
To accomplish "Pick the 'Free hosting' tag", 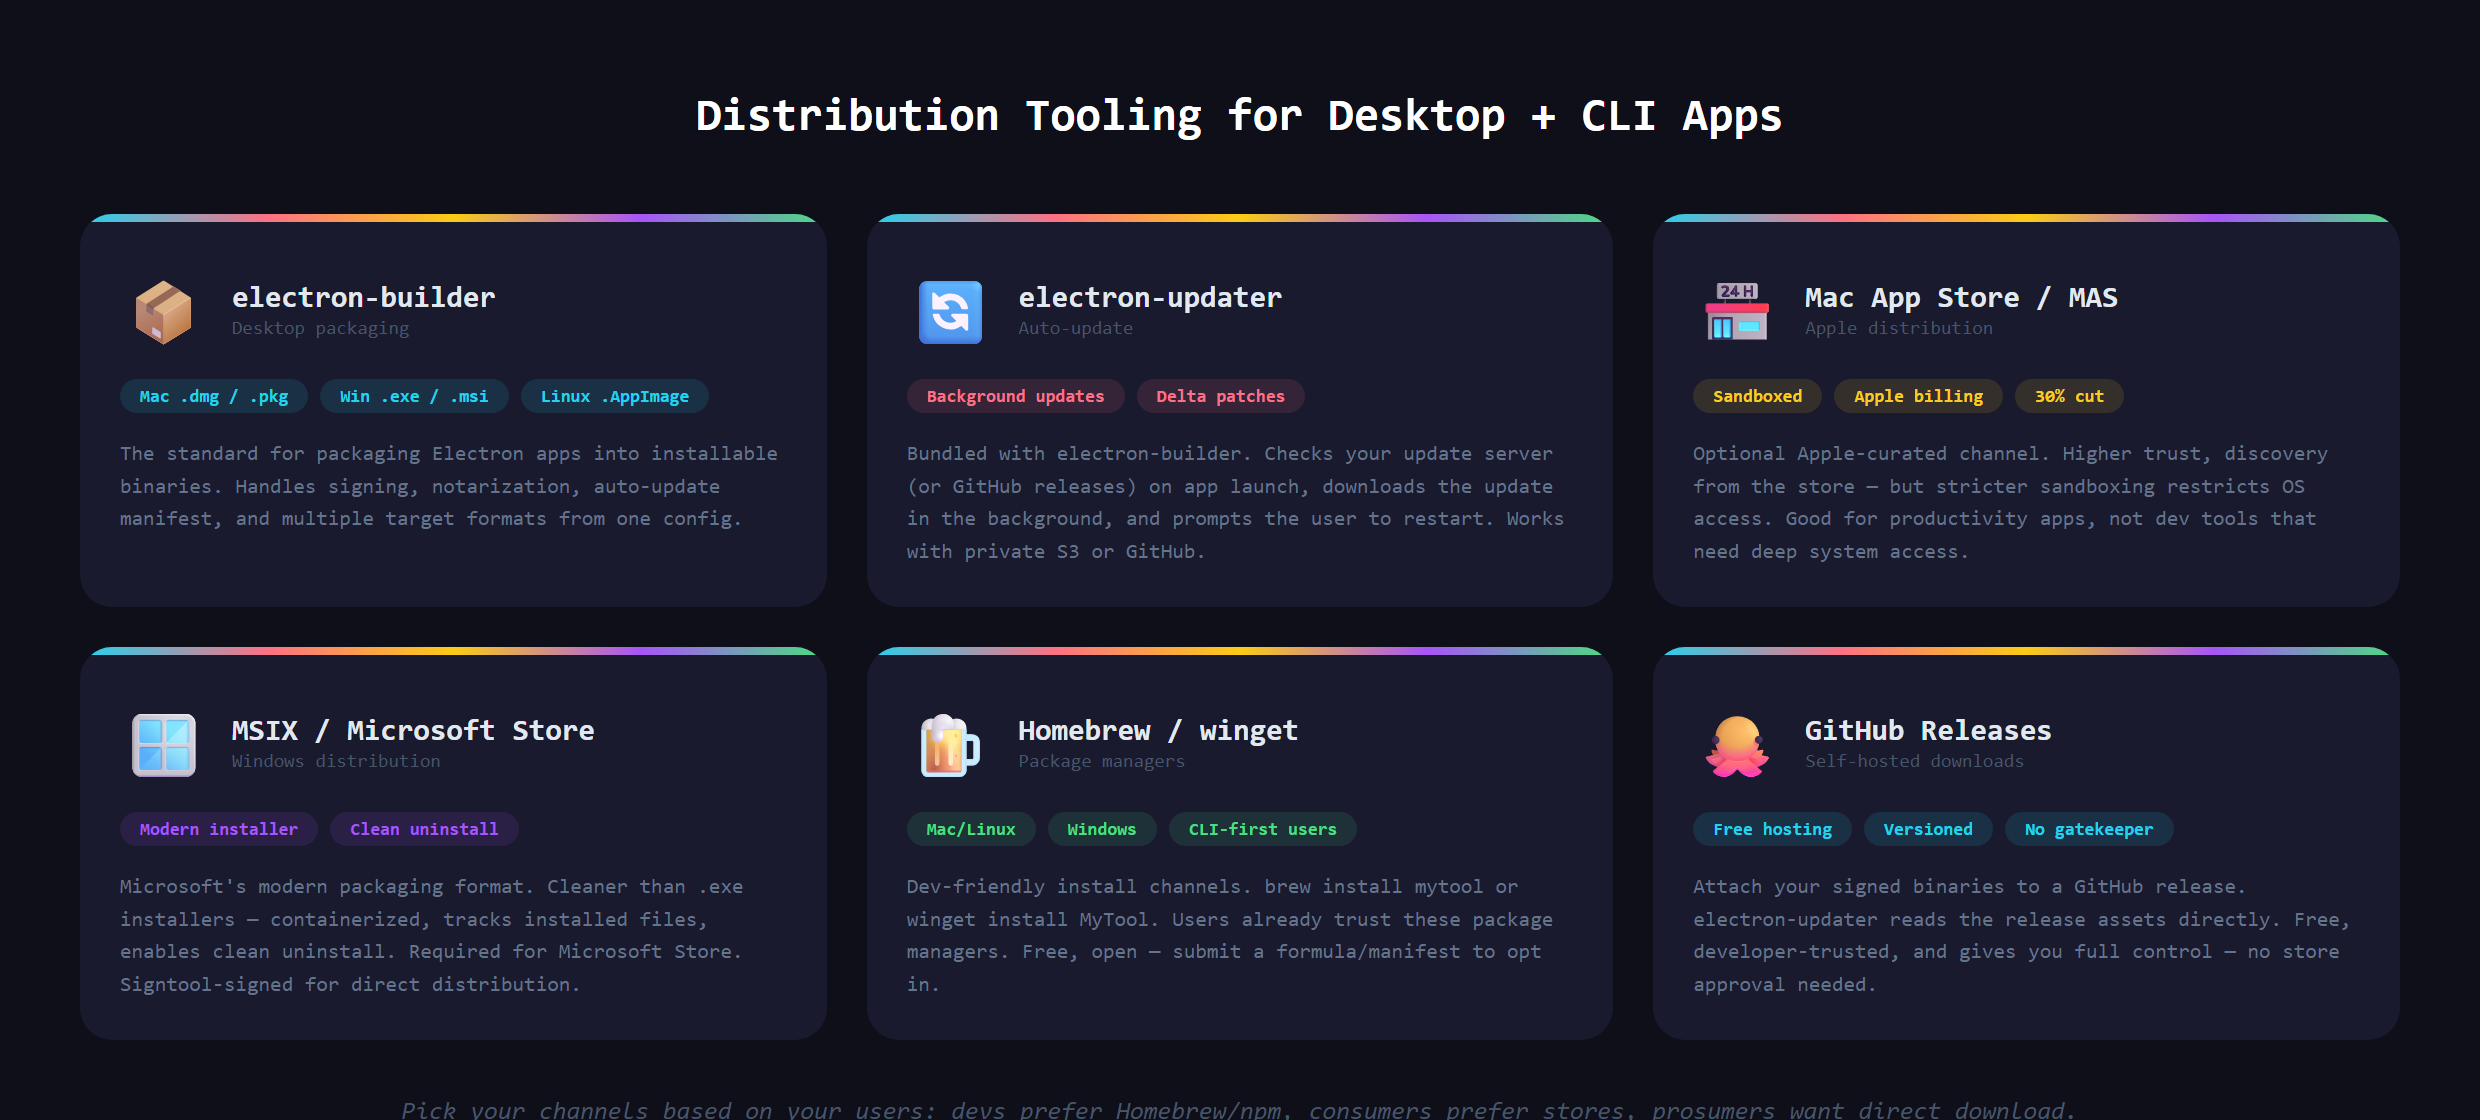I will point(1772,829).
